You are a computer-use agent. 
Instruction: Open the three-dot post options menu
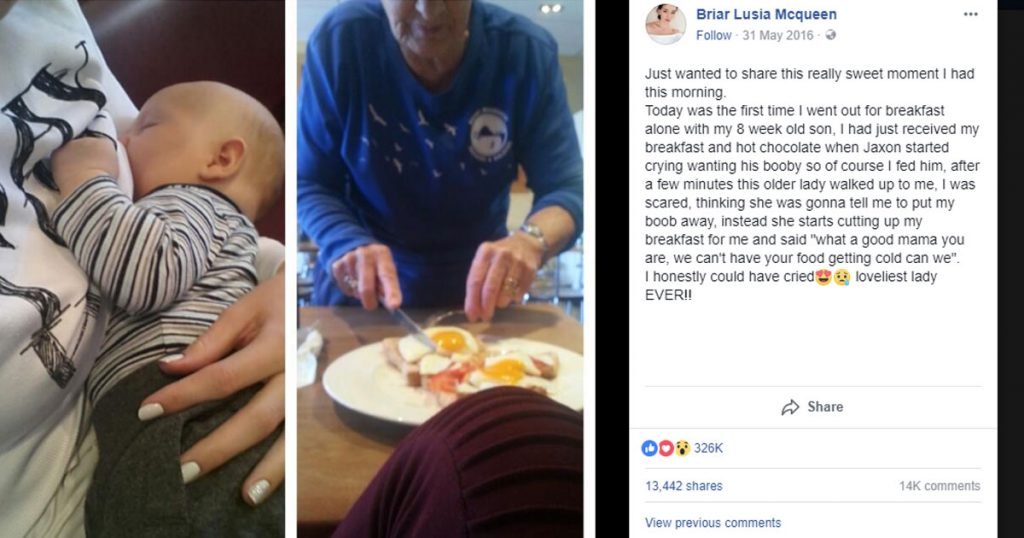pos(970,14)
